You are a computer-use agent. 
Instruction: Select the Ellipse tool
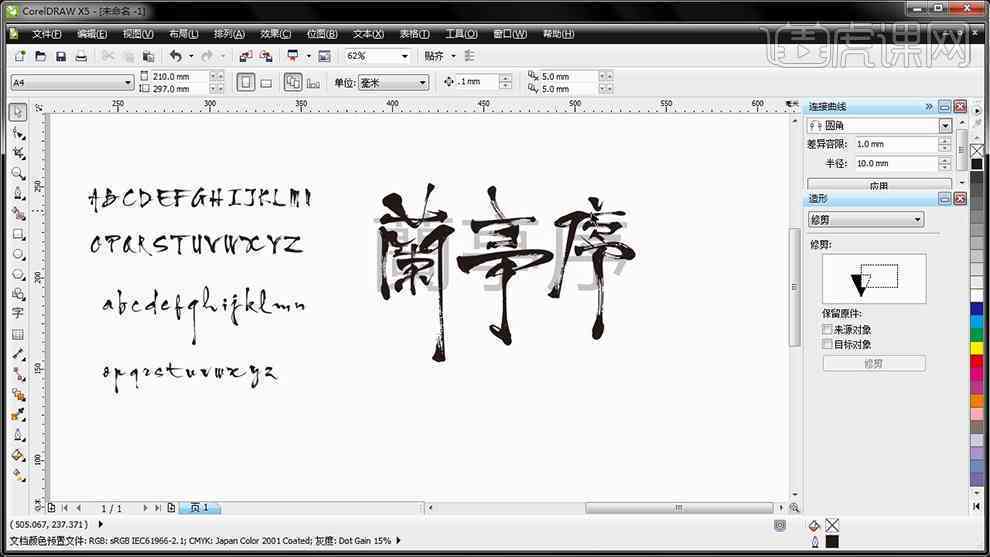click(x=18, y=255)
